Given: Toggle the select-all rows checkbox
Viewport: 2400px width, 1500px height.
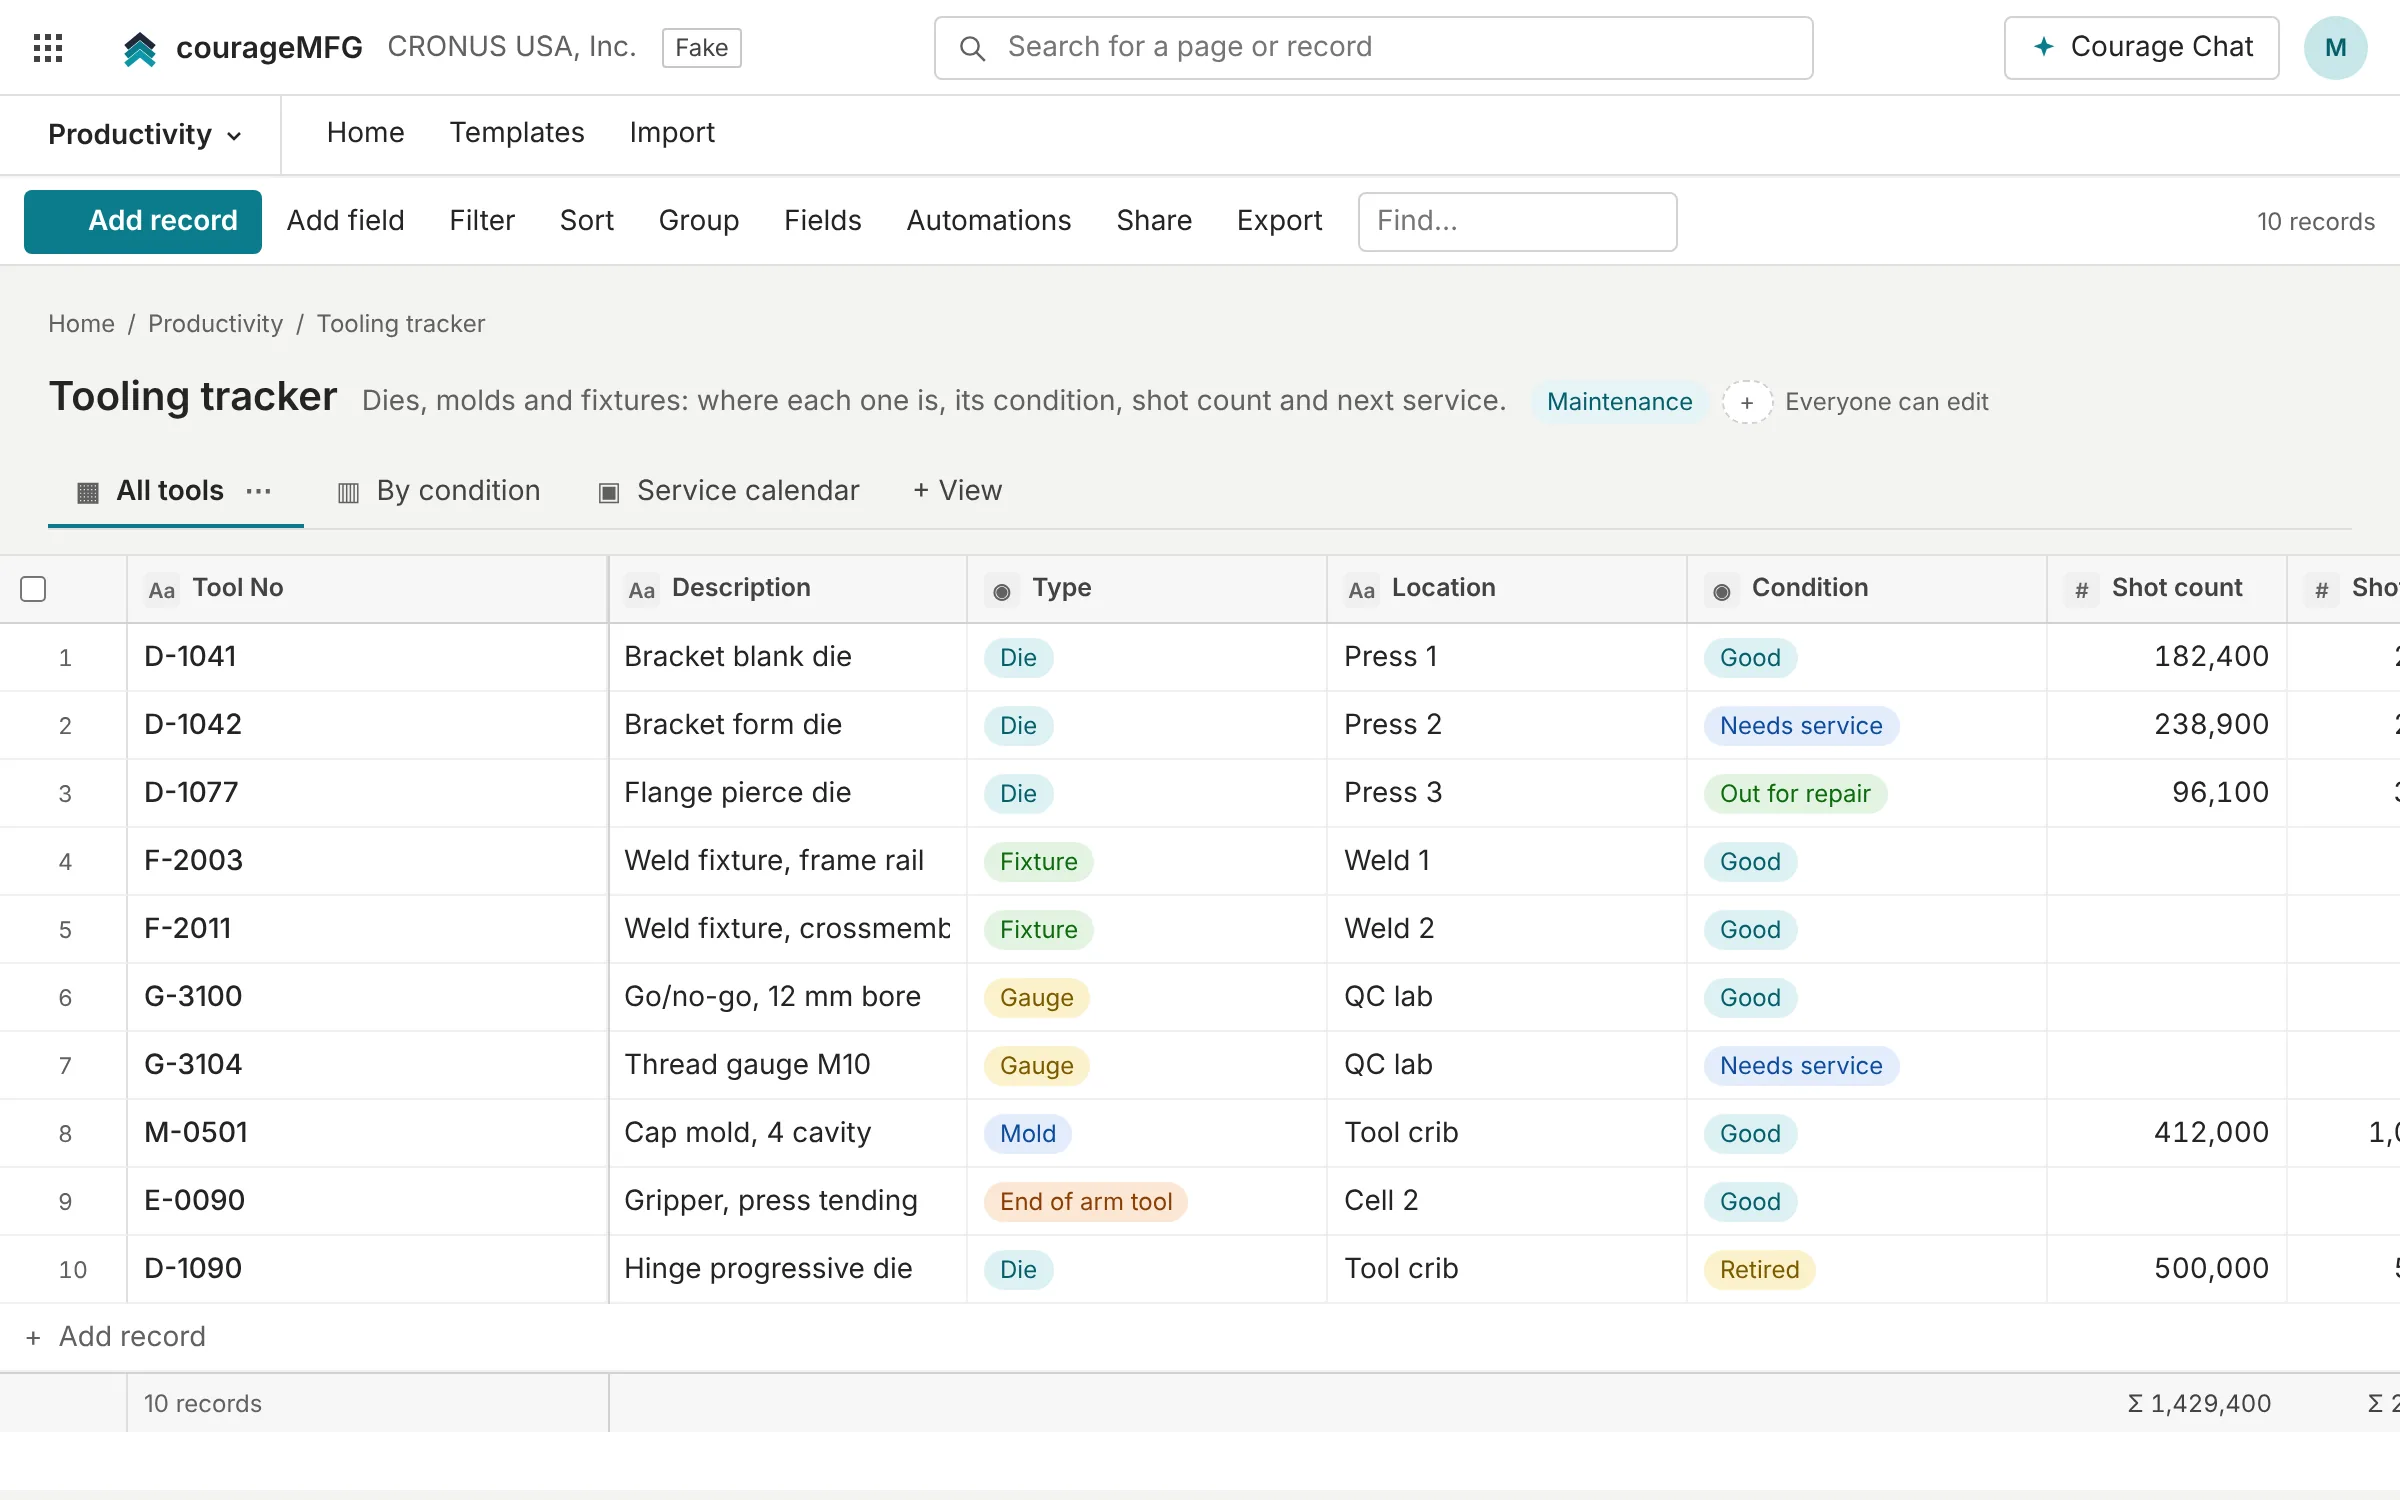Looking at the screenshot, I should [33, 589].
